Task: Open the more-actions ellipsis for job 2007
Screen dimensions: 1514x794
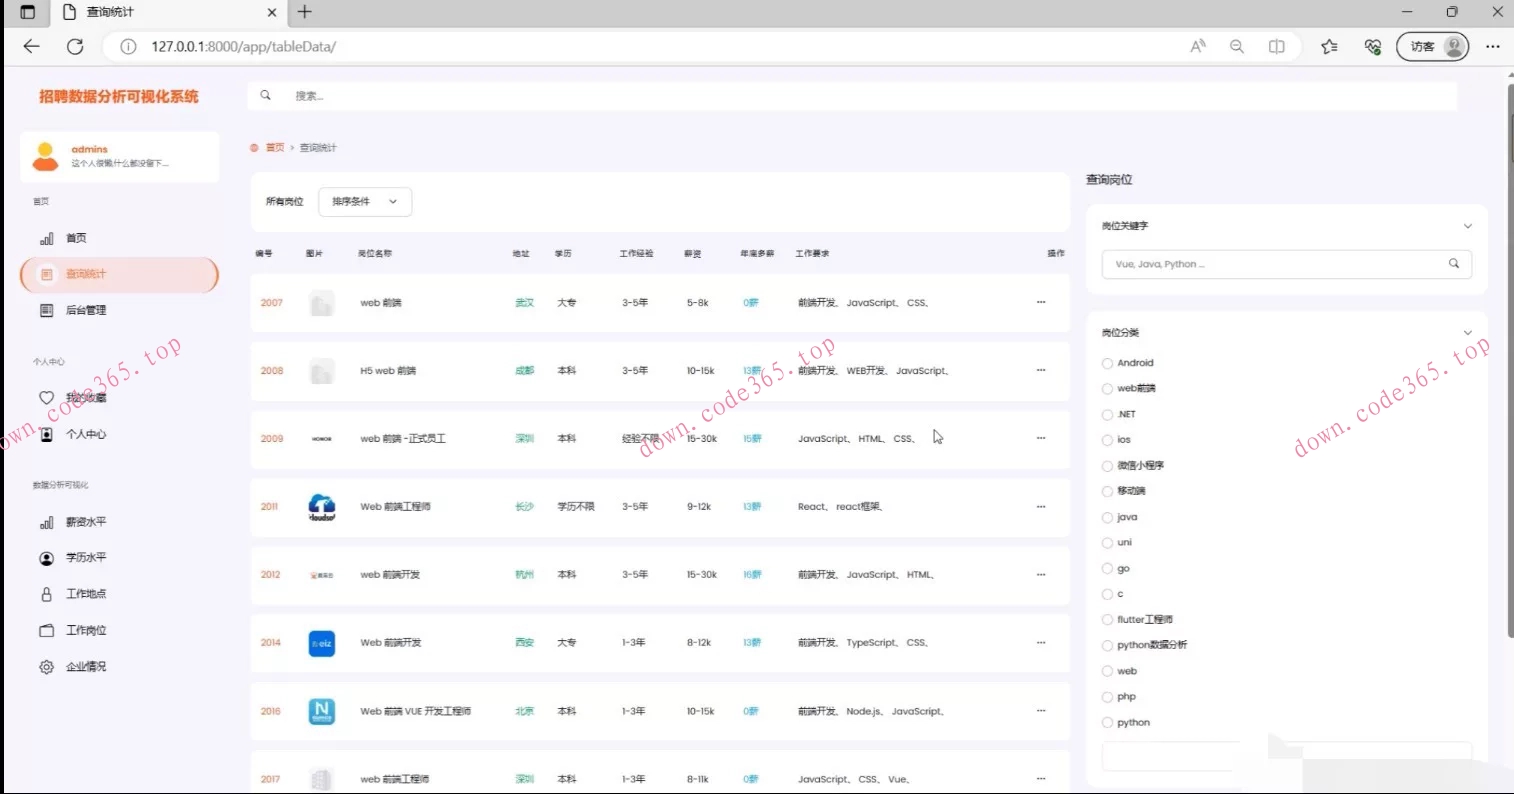Action: (1041, 302)
